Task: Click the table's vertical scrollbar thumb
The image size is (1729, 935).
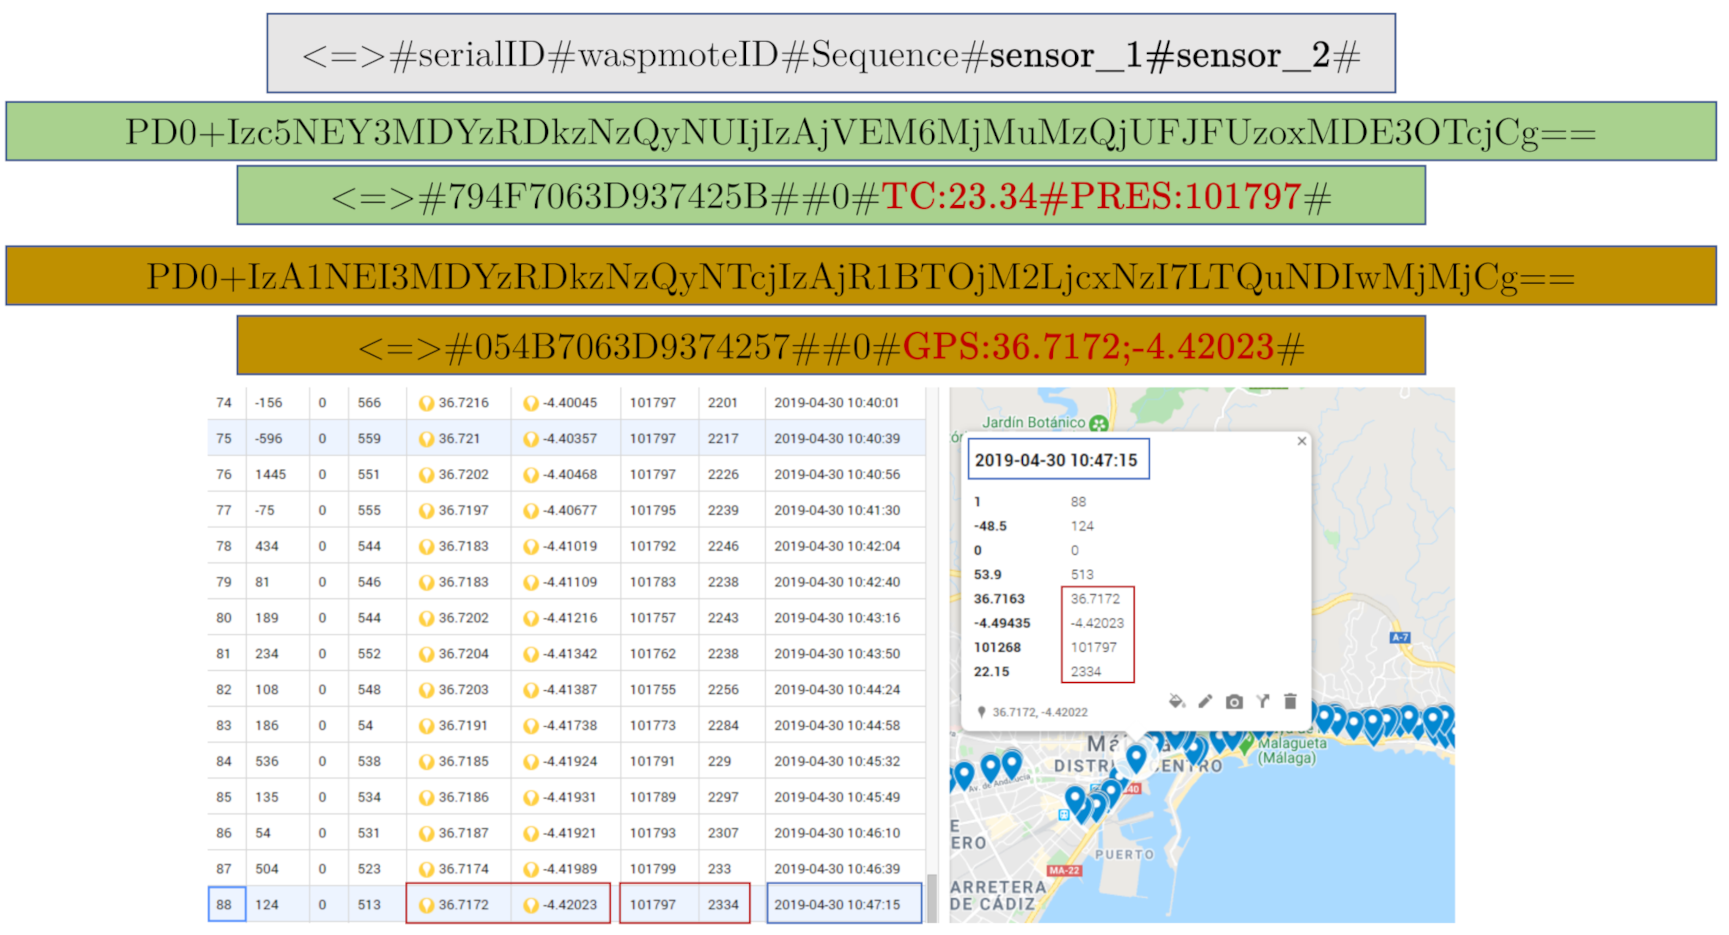Action: (932, 896)
